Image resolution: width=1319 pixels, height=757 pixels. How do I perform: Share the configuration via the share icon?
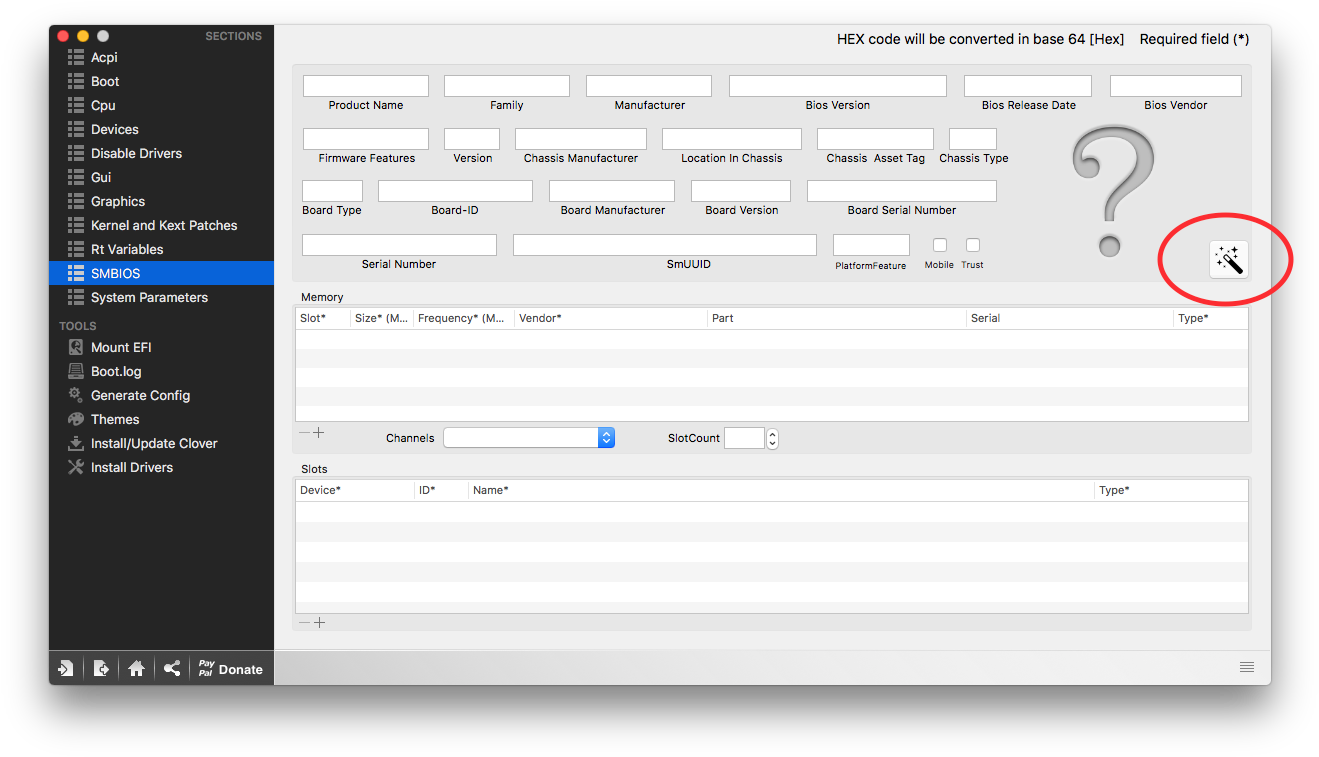tap(171, 667)
